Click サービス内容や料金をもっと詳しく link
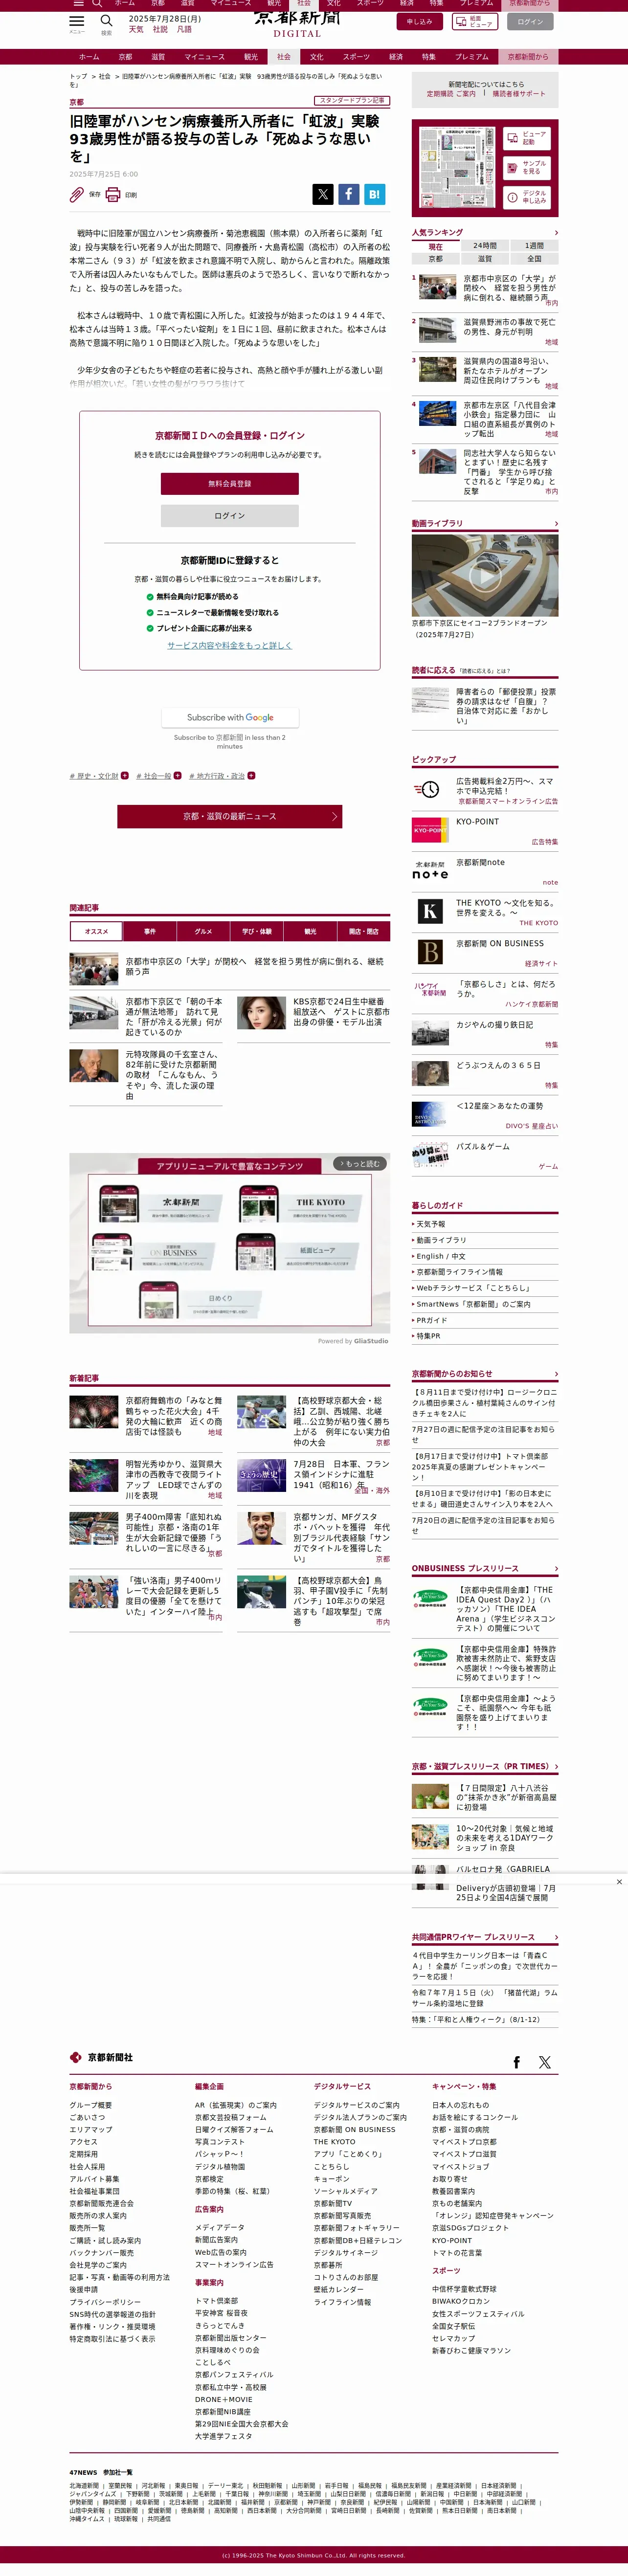This screenshot has width=628, height=2576. coord(230,645)
